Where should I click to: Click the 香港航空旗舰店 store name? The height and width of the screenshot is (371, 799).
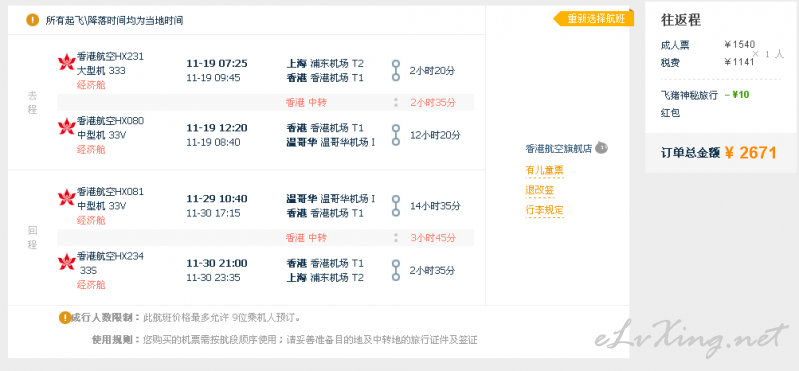coord(558,149)
